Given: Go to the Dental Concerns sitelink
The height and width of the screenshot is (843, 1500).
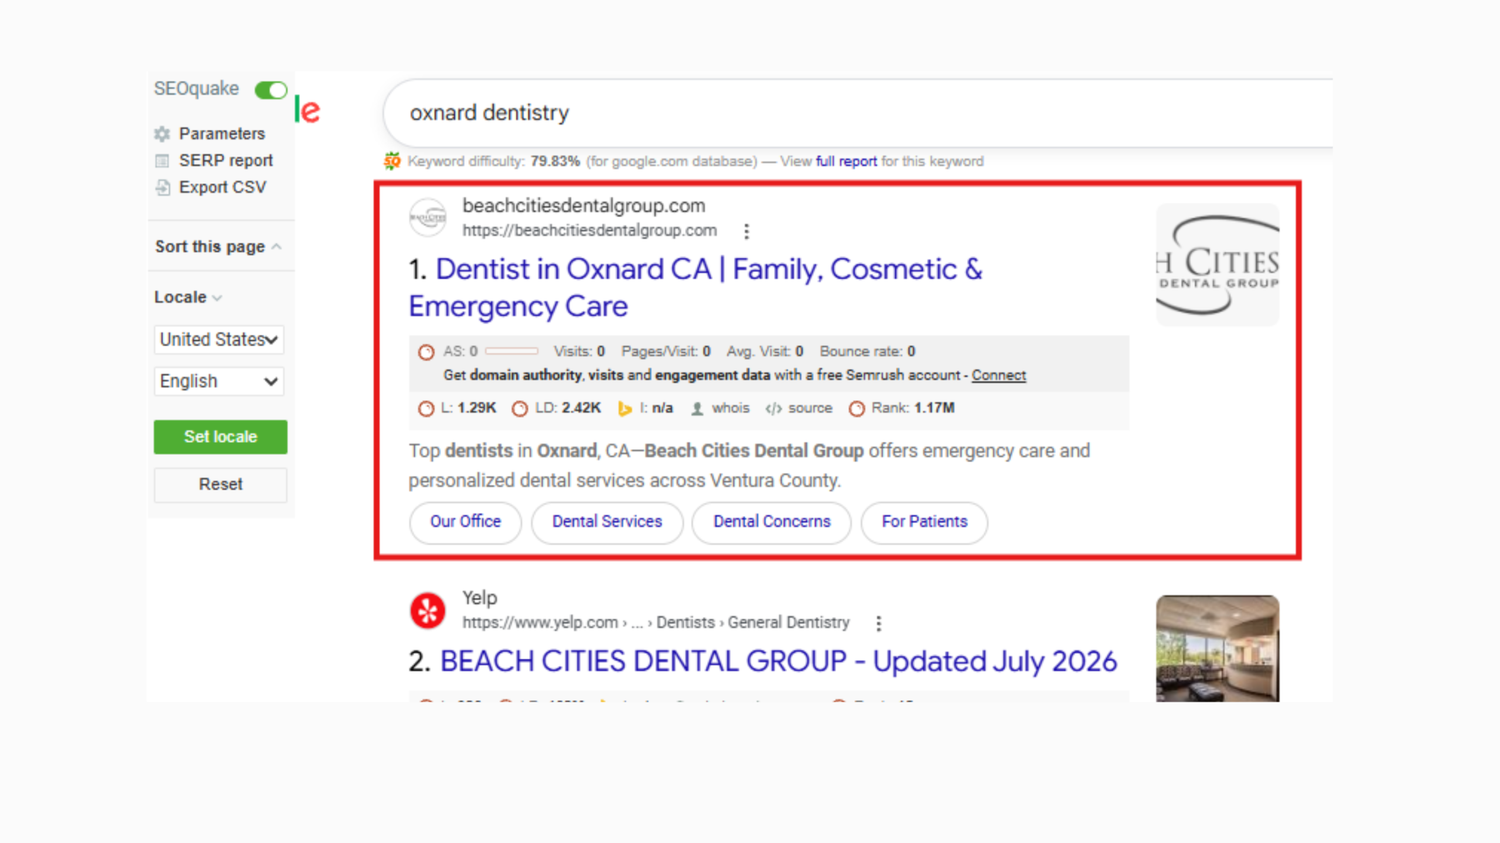Looking at the screenshot, I should pos(771,522).
